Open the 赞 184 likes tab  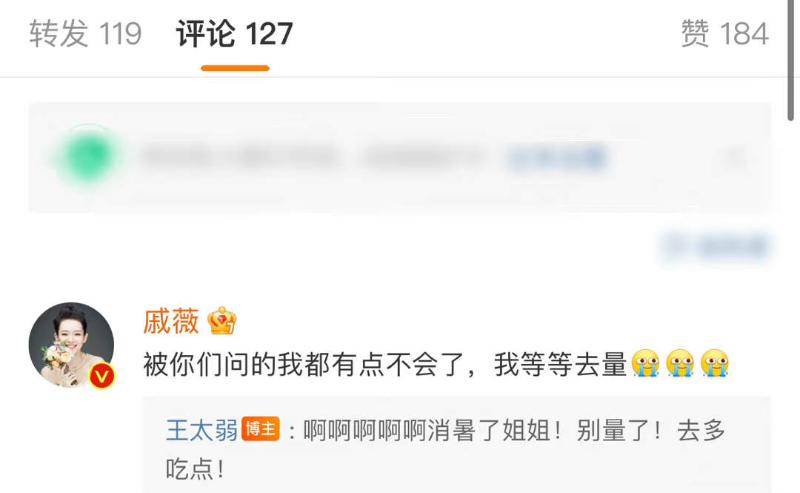click(724, 34)
